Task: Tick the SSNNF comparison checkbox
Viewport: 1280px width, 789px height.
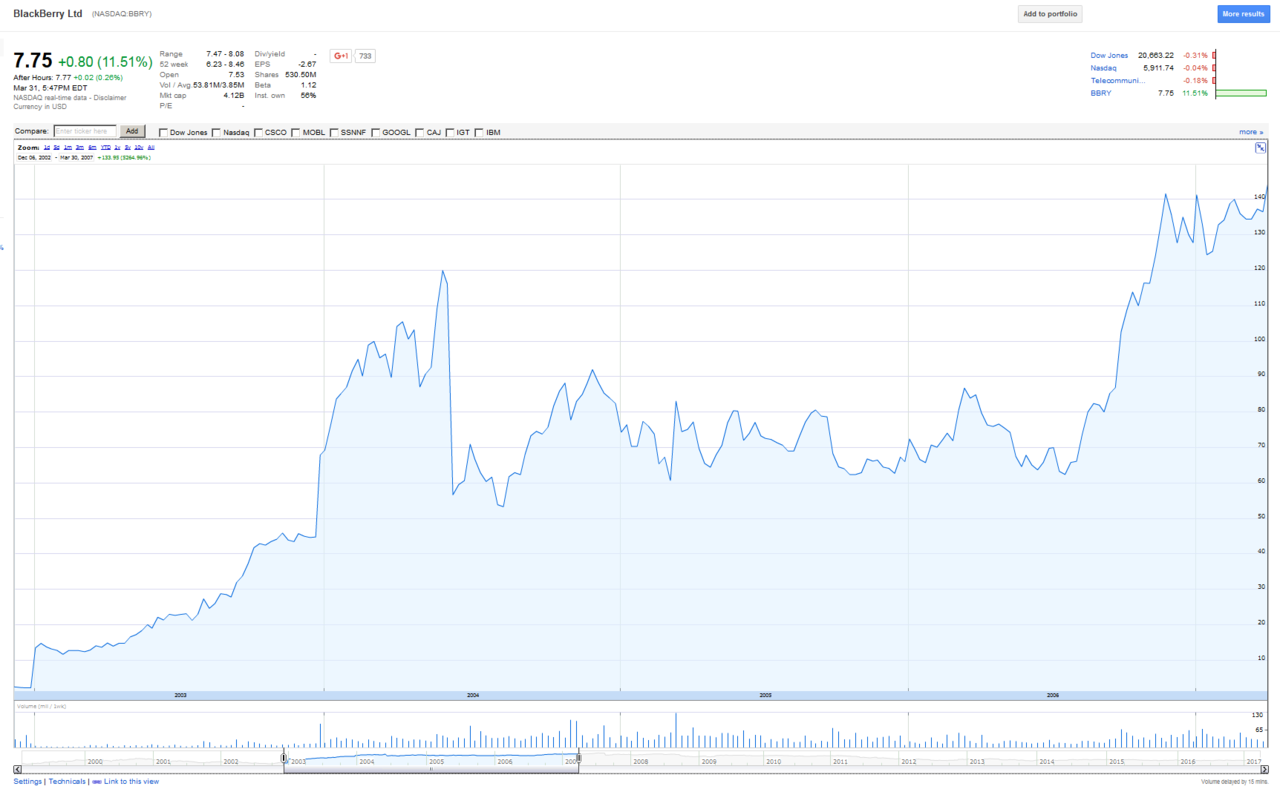Action: click(334, 132)
